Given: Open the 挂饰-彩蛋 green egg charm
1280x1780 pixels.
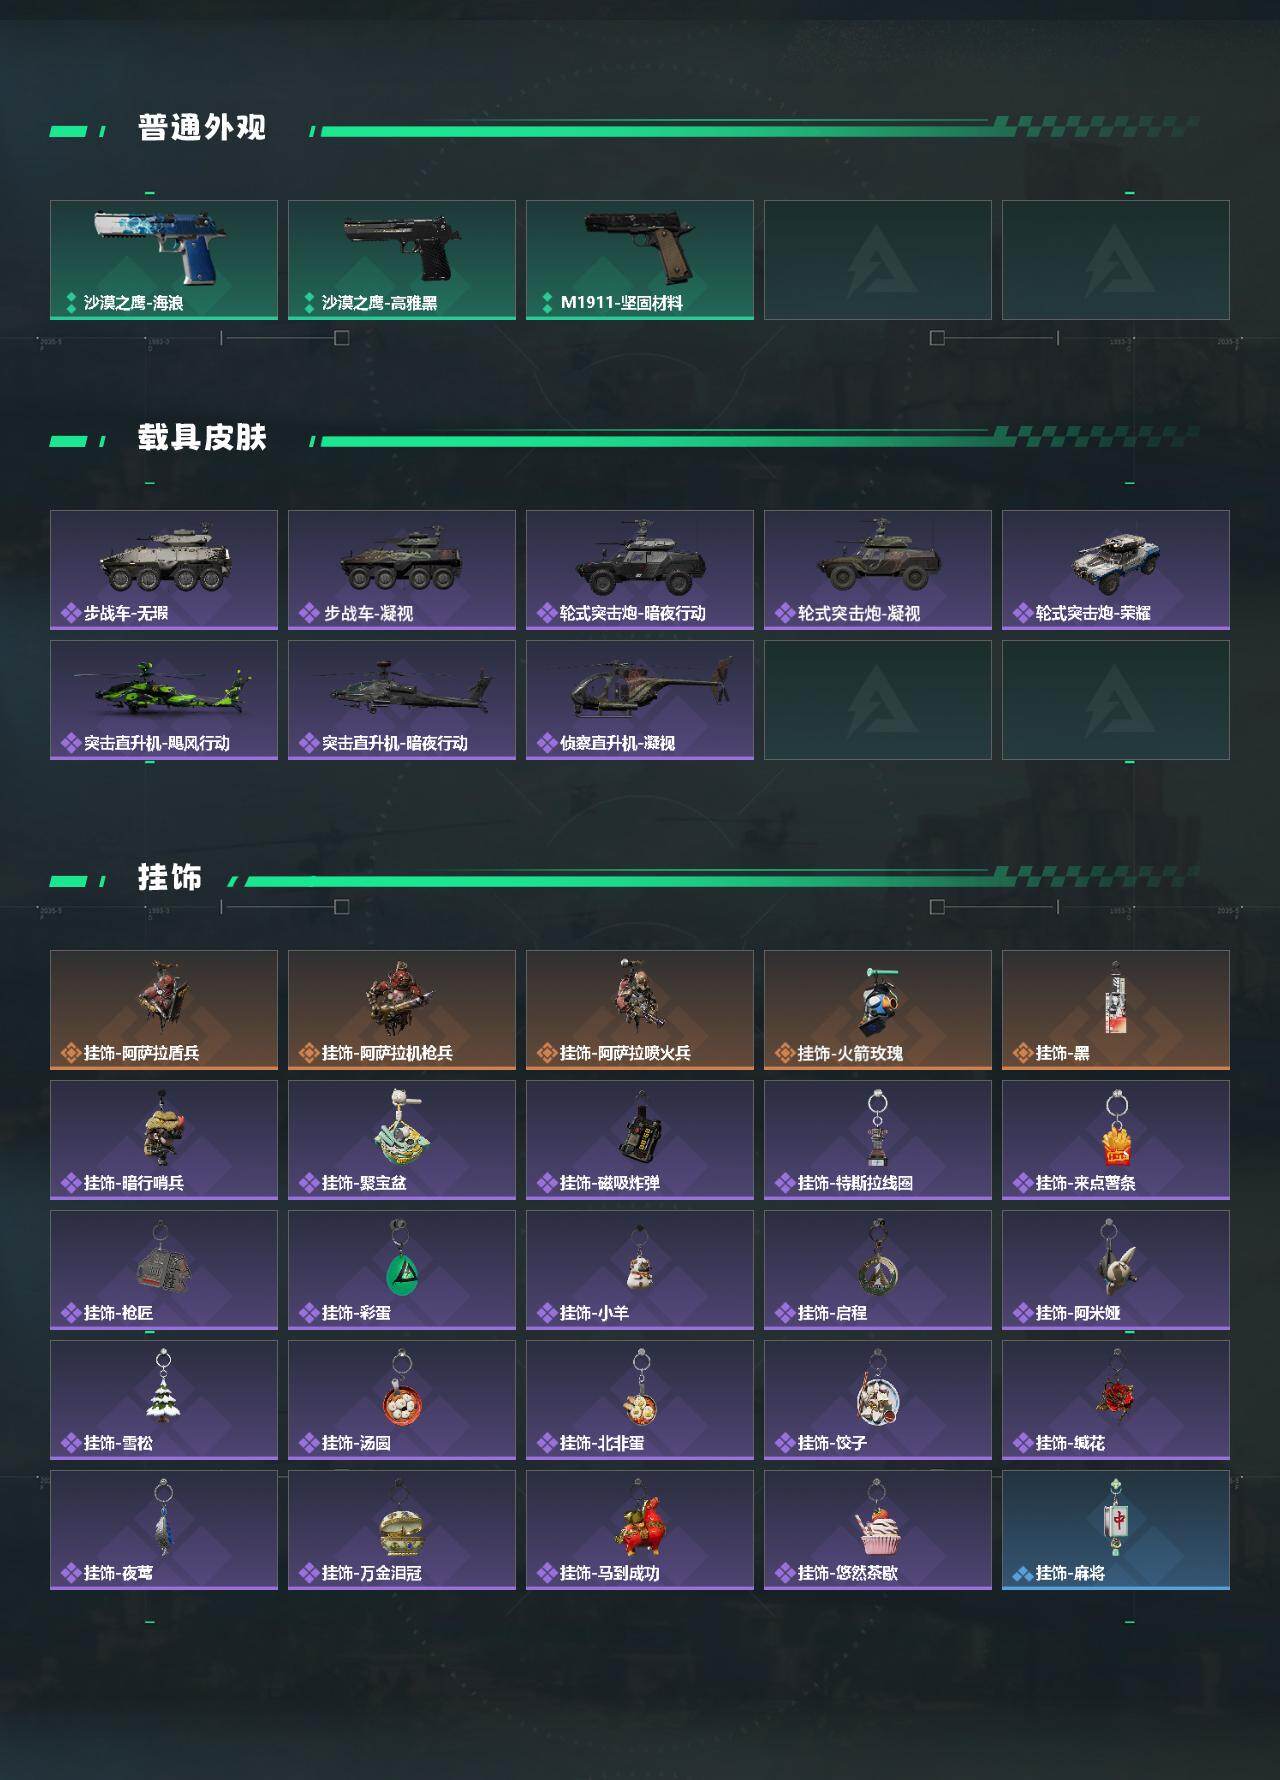Looking at the screenshot, I should pyautogui.click(x=402, y=1270).
